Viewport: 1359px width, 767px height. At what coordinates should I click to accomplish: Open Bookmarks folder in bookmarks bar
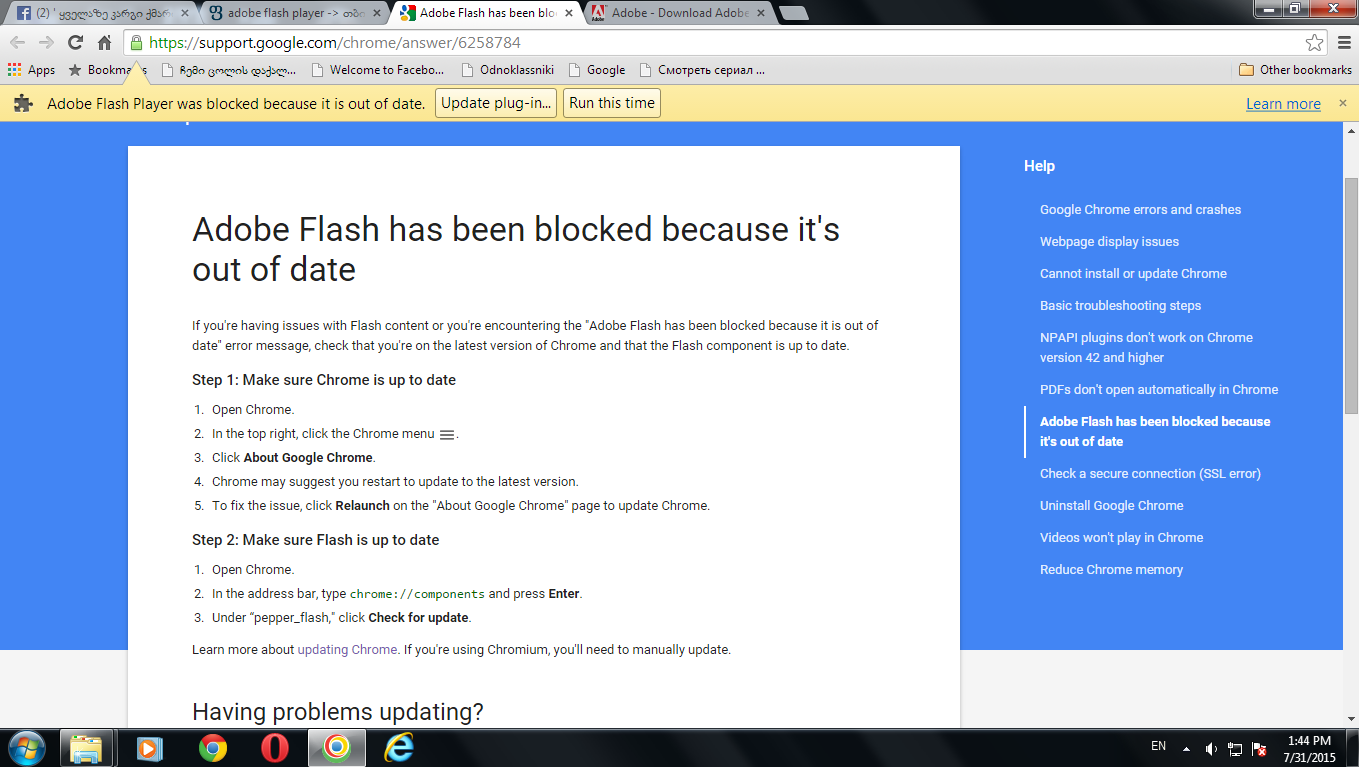(107, 70)
